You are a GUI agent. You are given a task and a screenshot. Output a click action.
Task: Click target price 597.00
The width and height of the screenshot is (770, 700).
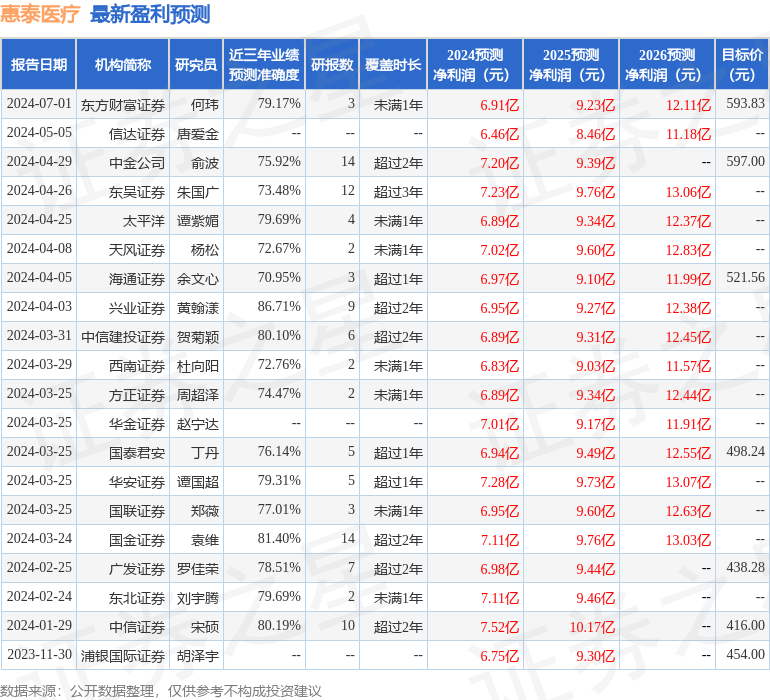(x=745, y=161)
